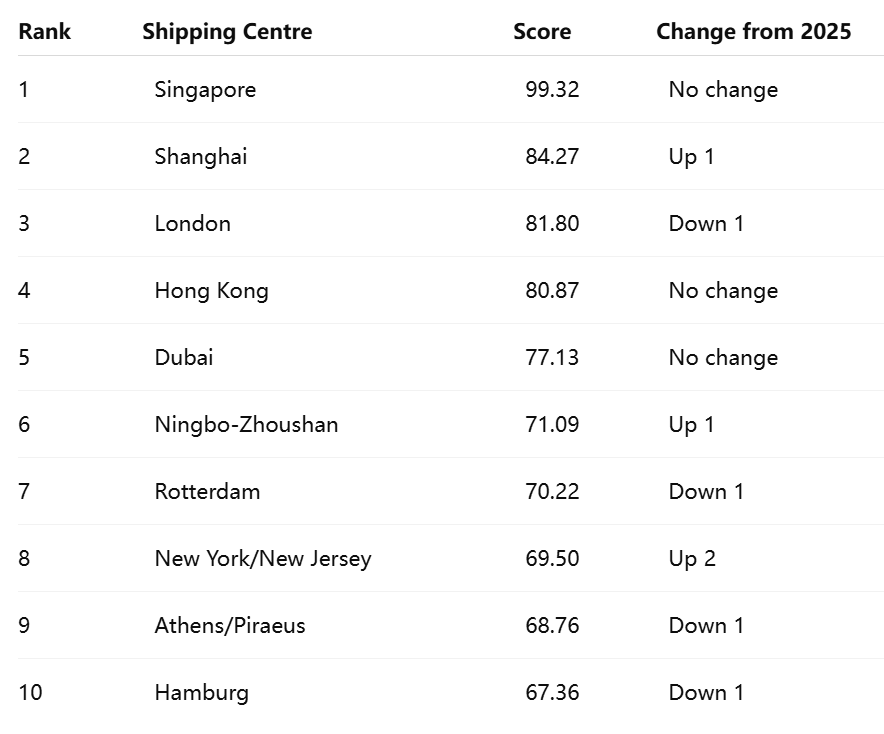Click the Change from 2025 header
Image resolution: width=884 pixels, height=734 pixels.
[x=754, y=32]
